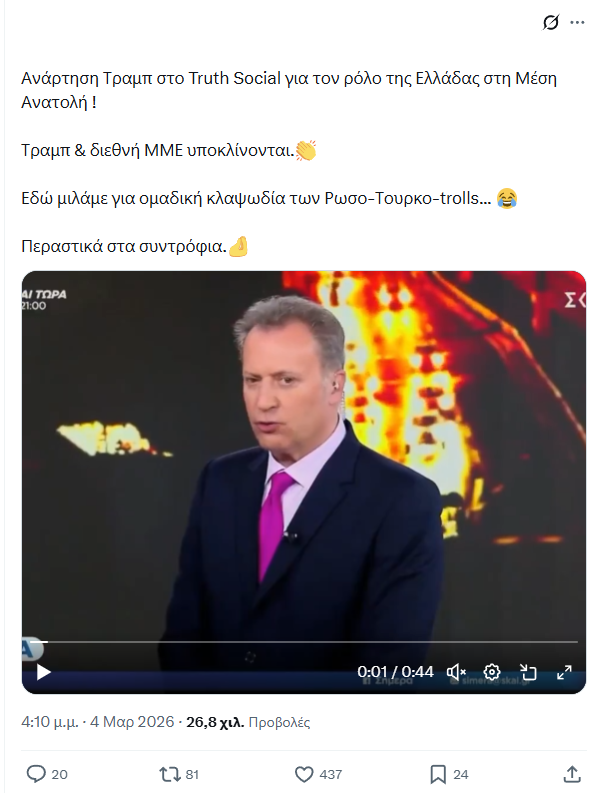Click the 20 replies count
The height and width of the screenshot is (793, 599).
[59, 774]
